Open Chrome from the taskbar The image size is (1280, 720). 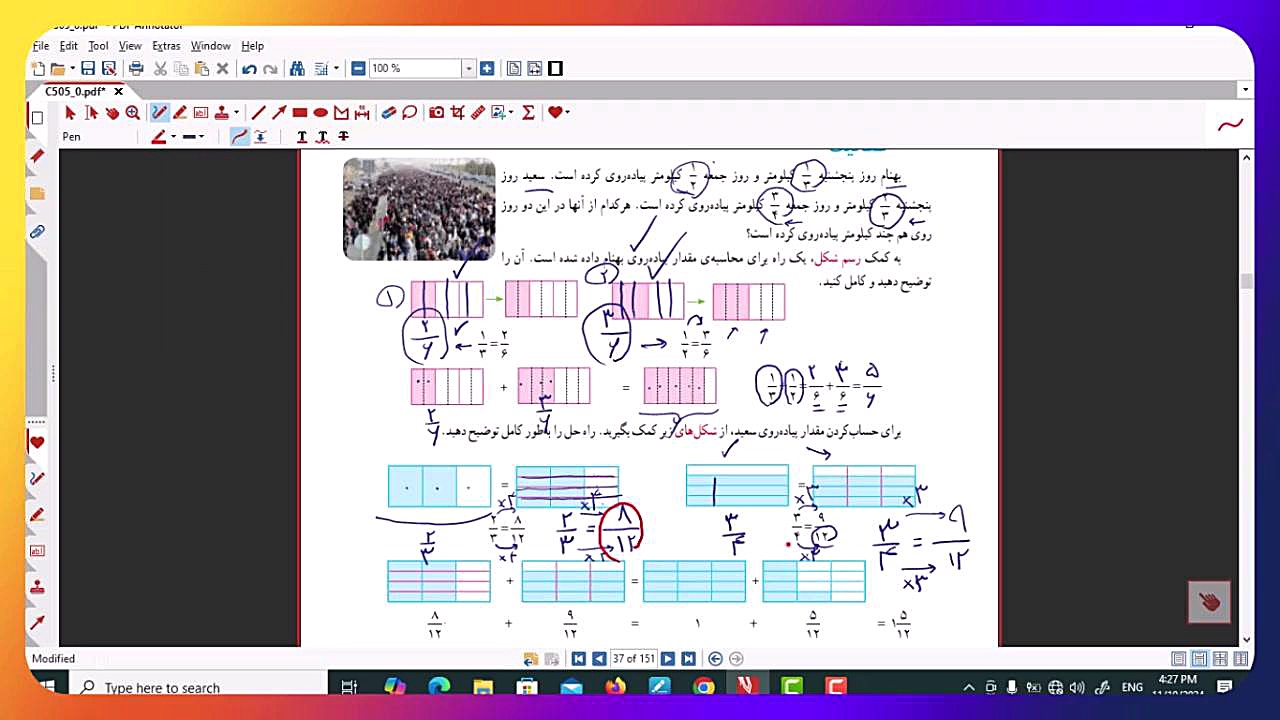(x=704, y=687)
